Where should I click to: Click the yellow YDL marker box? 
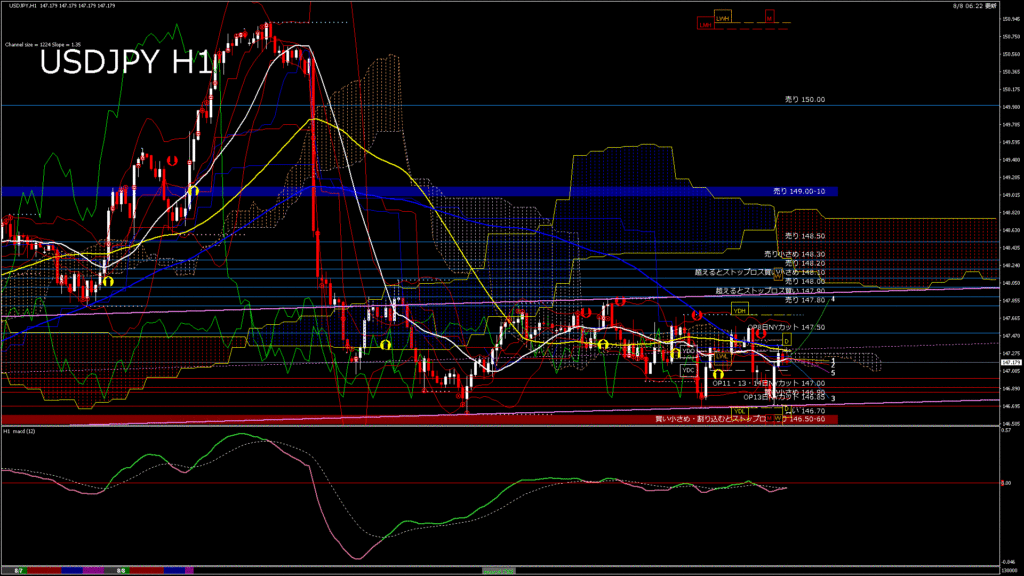(x=740, y=411)
